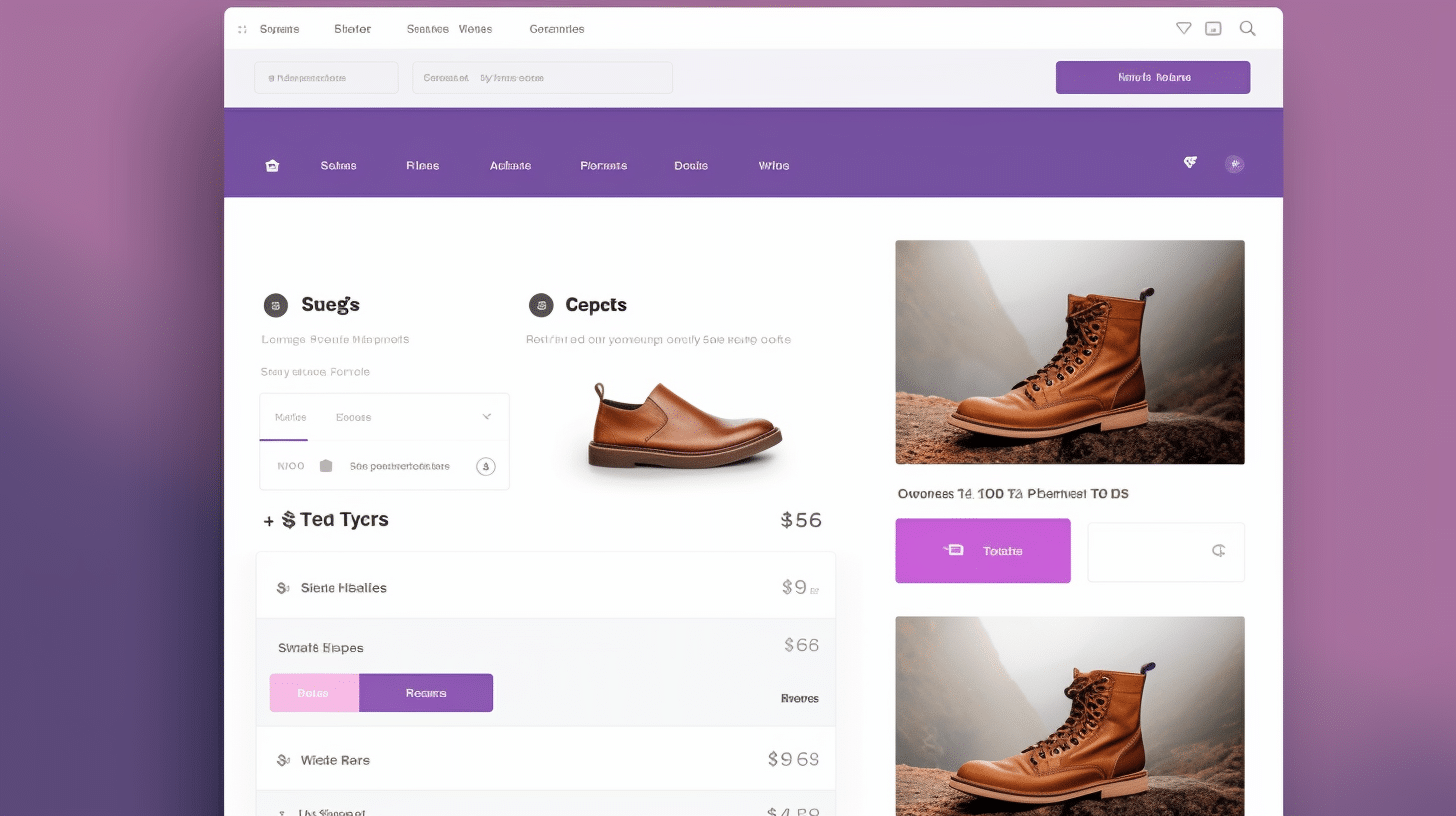Click the gray bag icon next to N/OO
This screenshot has height=816, width=1456.
pos(325,465)
